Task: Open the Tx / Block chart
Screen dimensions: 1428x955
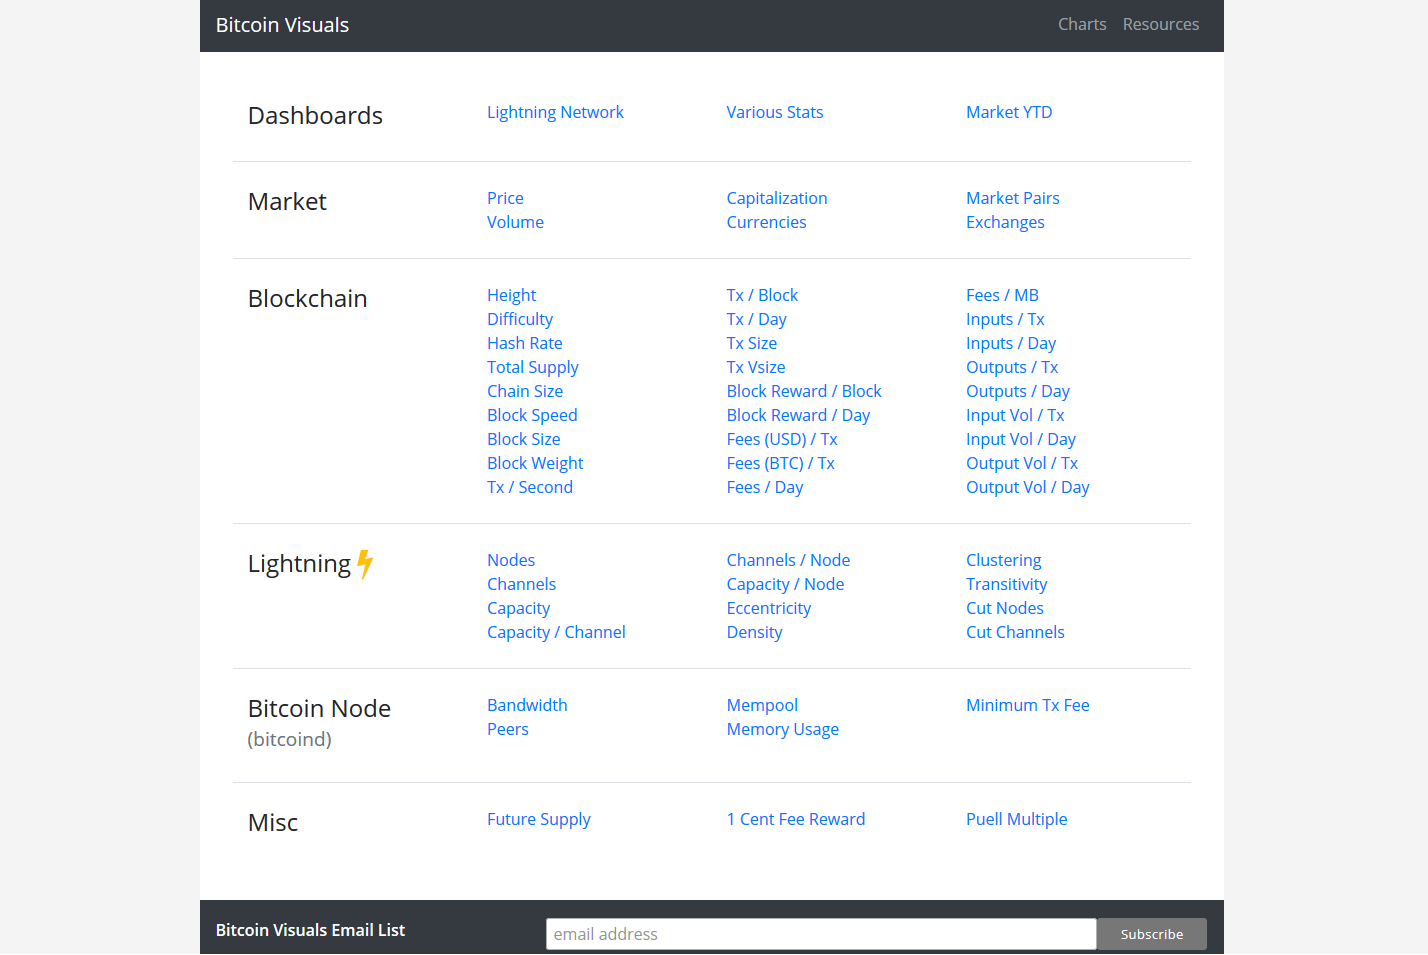Action: click(x=762, y=295)
